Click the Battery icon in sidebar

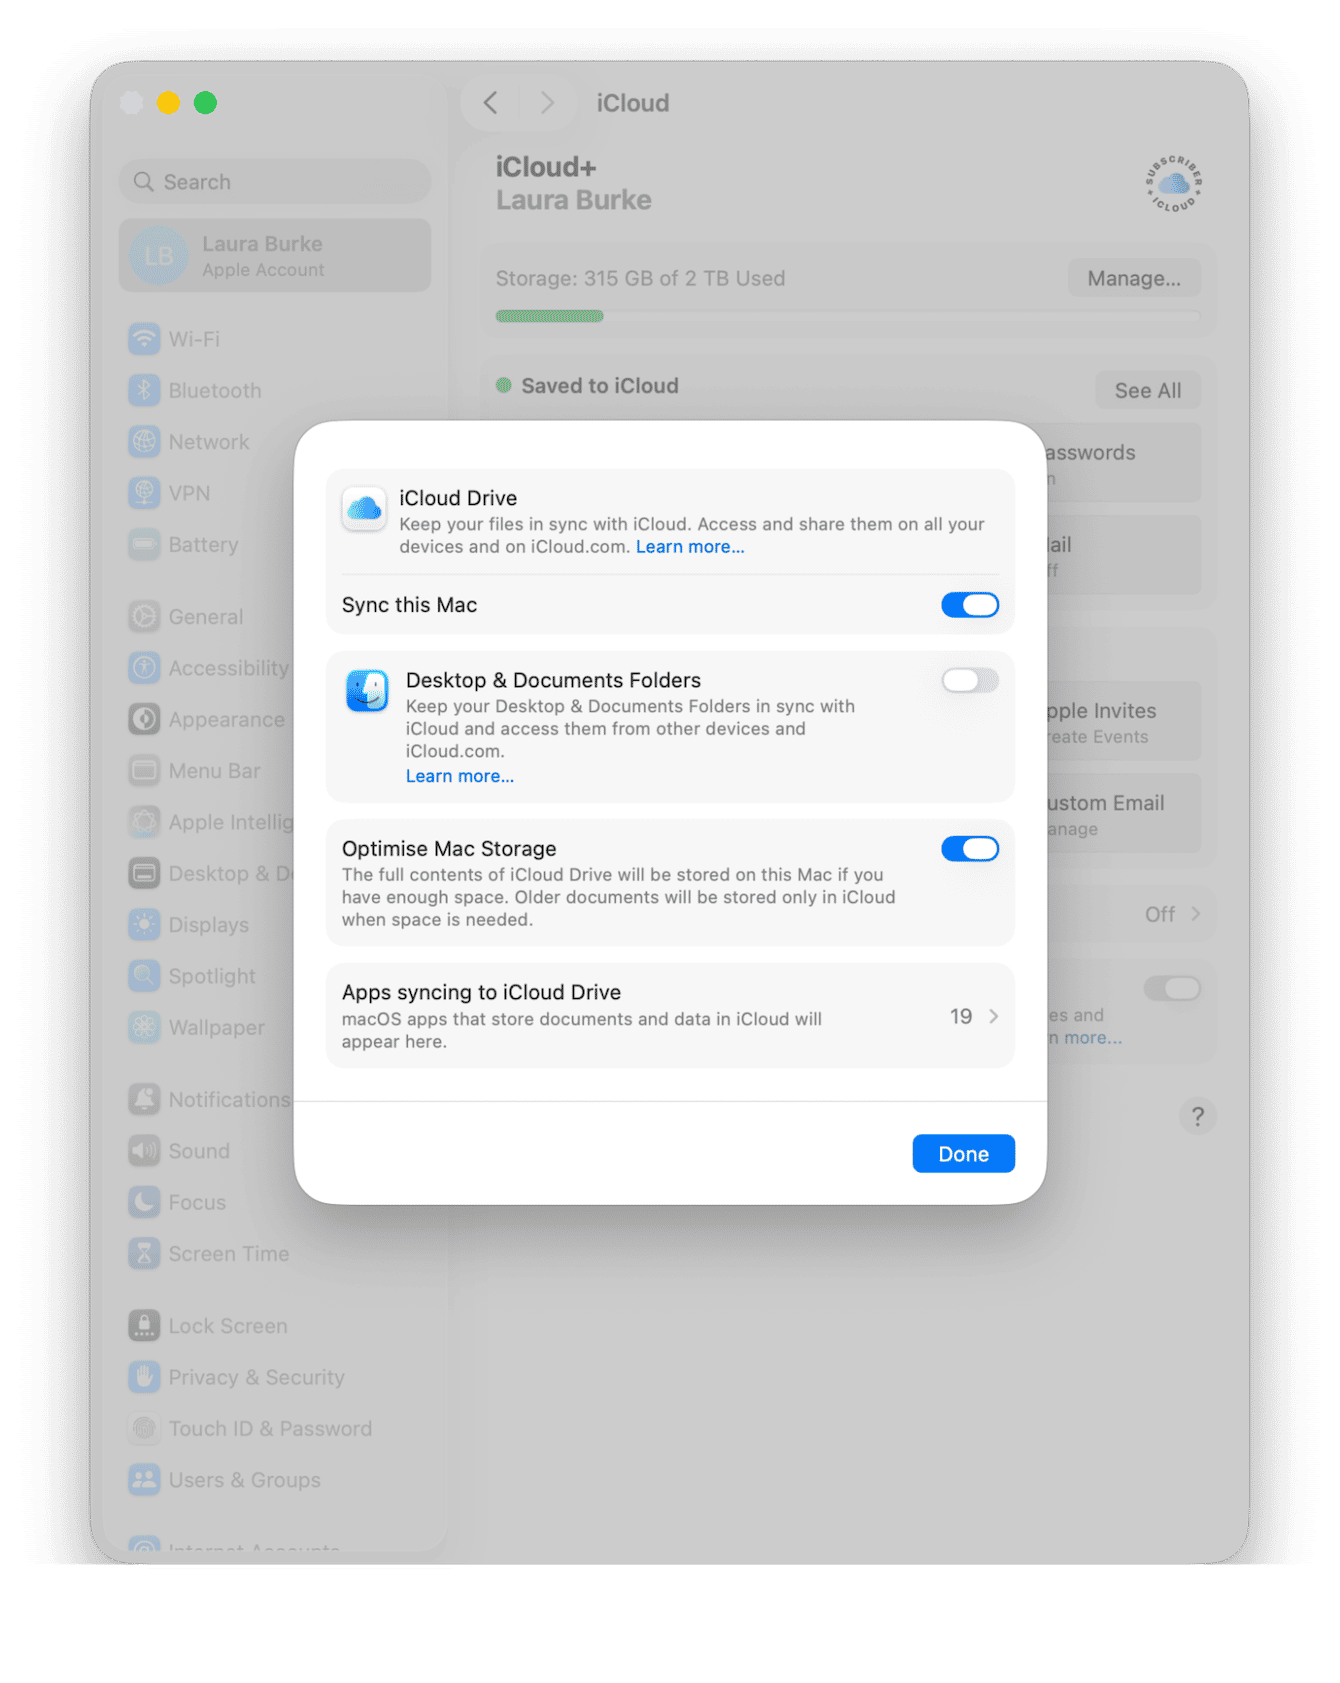144,545
